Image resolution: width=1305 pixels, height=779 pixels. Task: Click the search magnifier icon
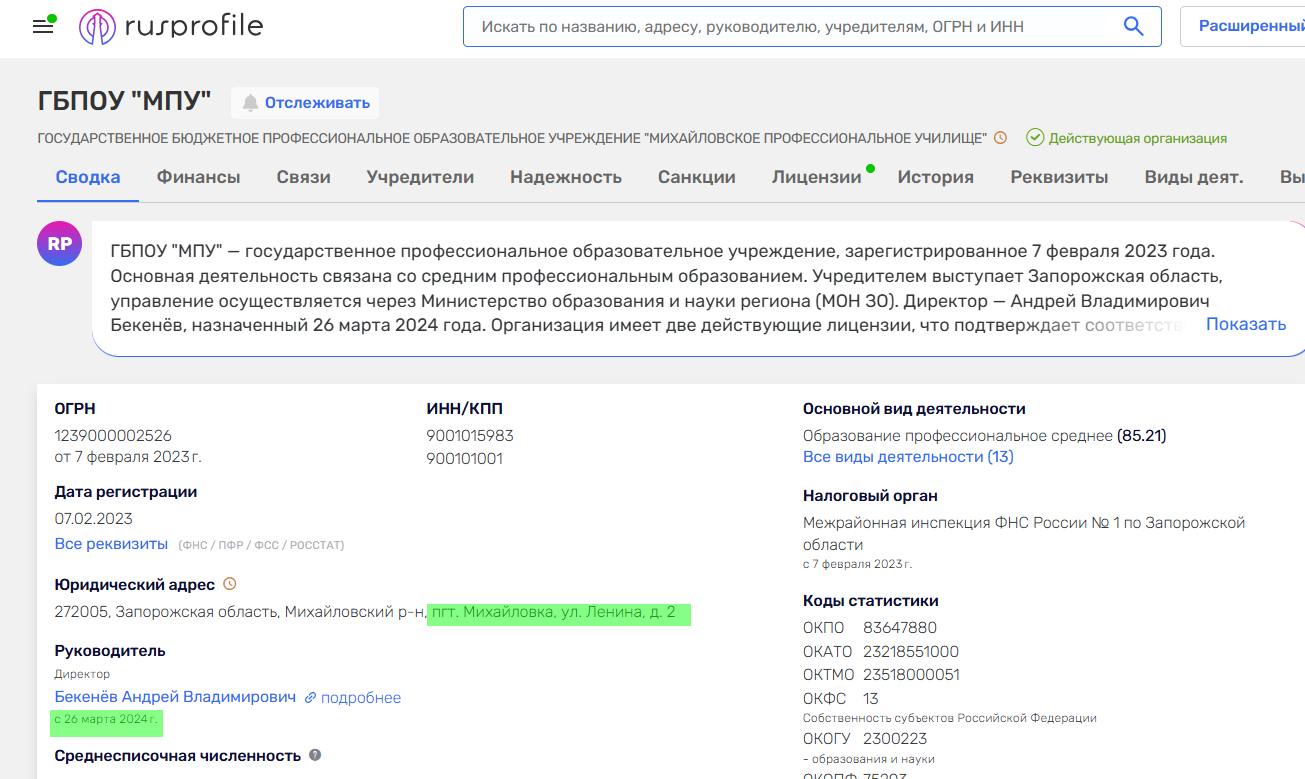click(1133, 26)
